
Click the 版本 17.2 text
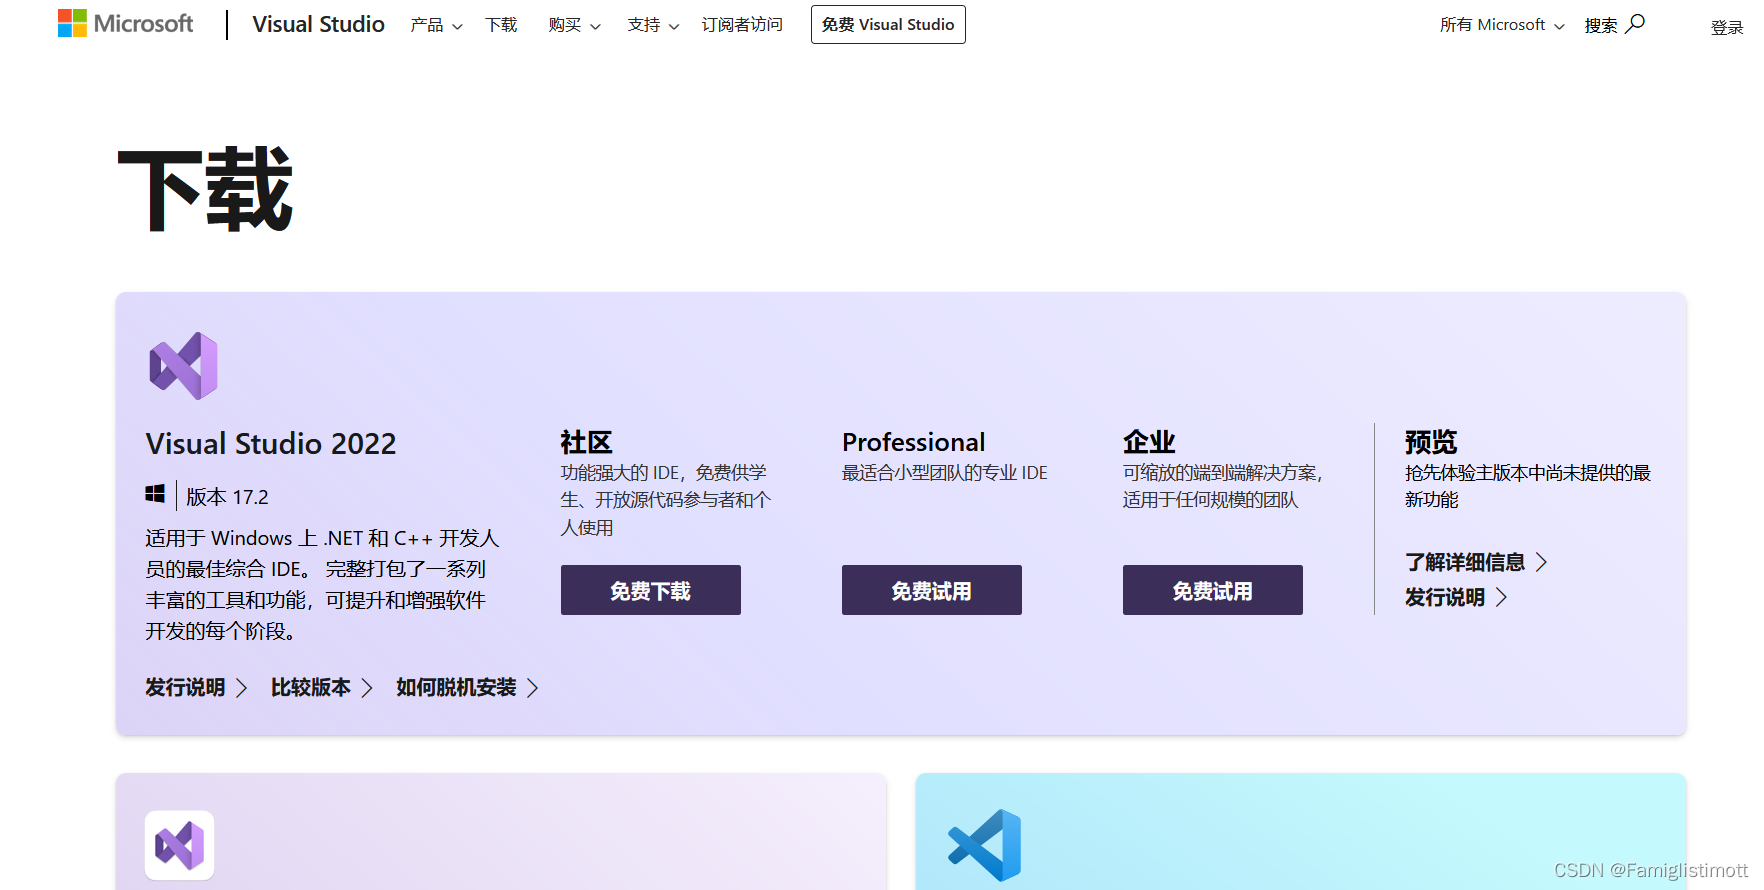point(227,497)
